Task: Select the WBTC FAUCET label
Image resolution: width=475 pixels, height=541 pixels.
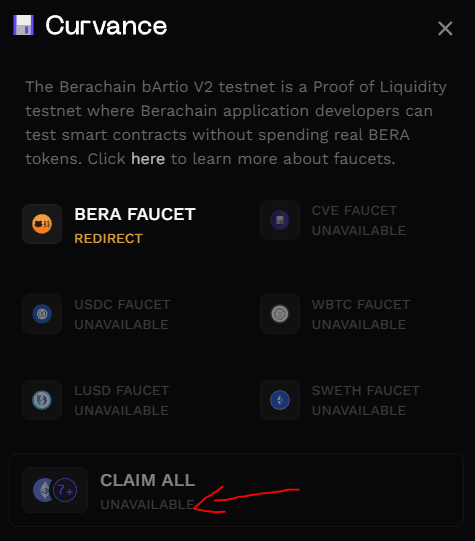Action: click(x=361, y=305)
